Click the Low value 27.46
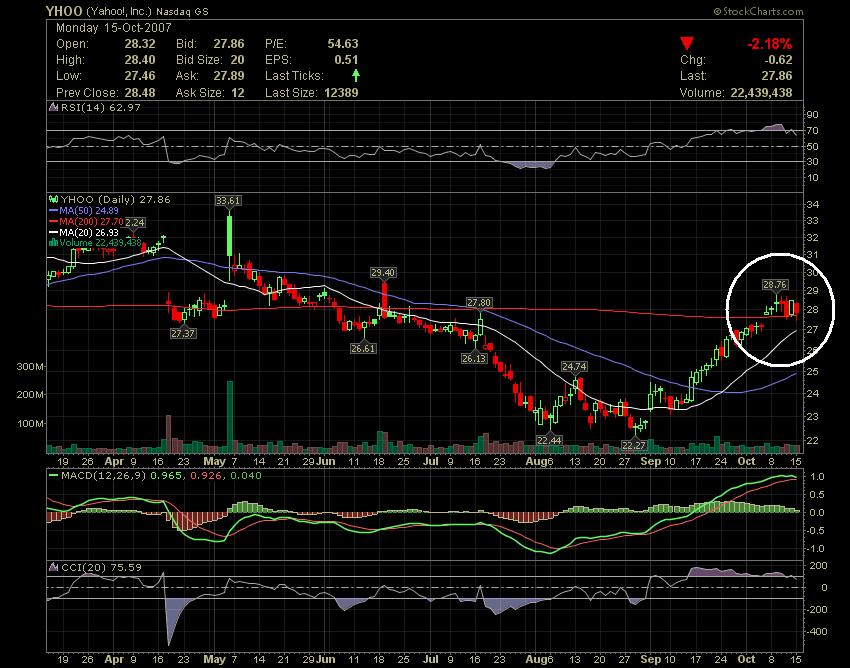 140,75
